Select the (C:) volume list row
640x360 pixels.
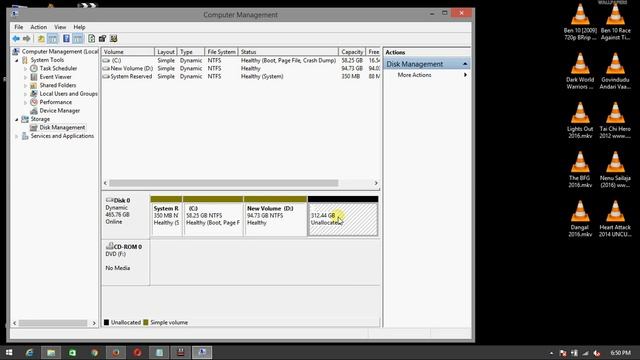[241, 60]
